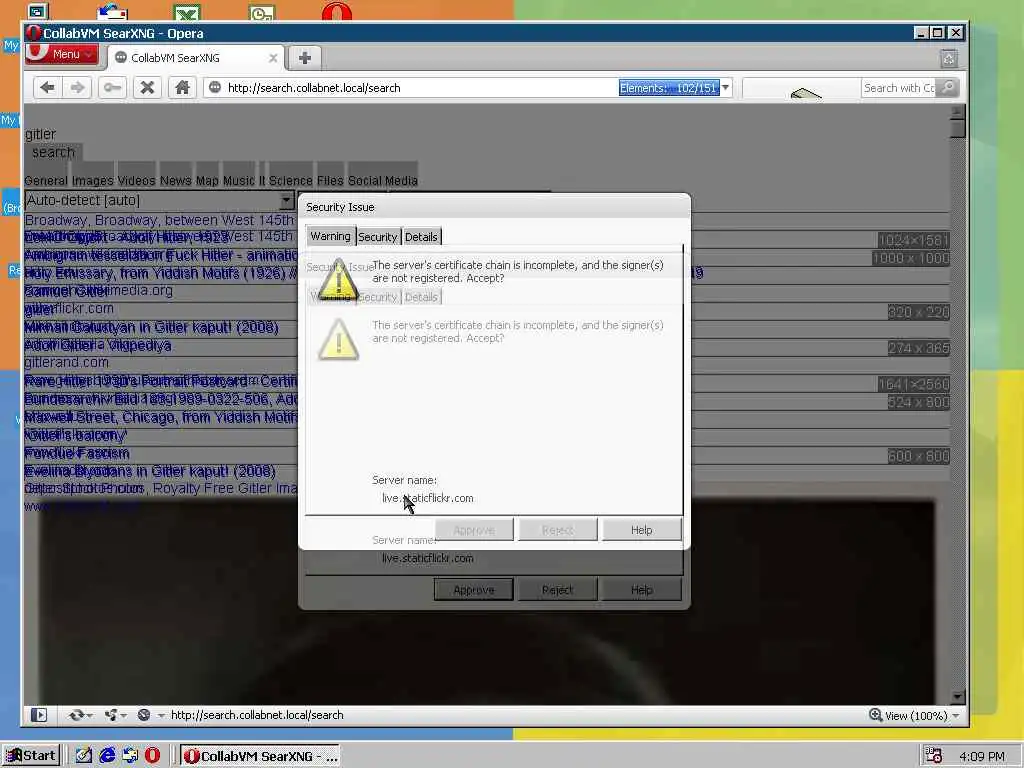The image size is (1024, 768).
Task: Click the Search with field in toolbar
Action: [899, 88]
